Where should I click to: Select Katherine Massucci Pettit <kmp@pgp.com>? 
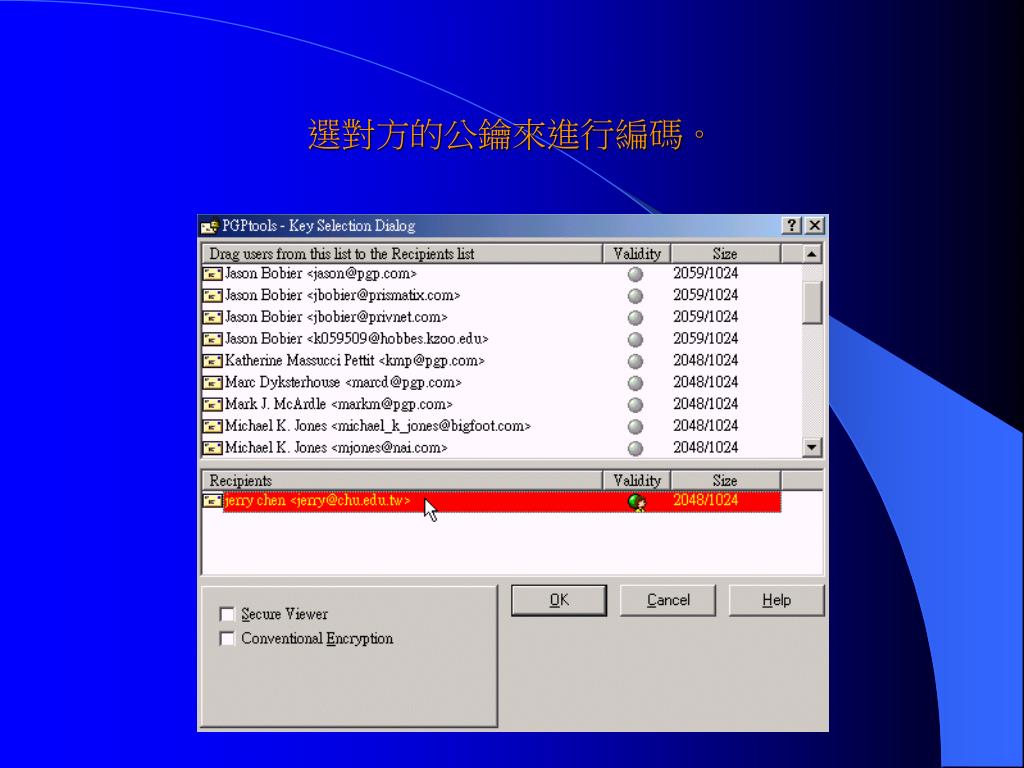pos(355,360)
